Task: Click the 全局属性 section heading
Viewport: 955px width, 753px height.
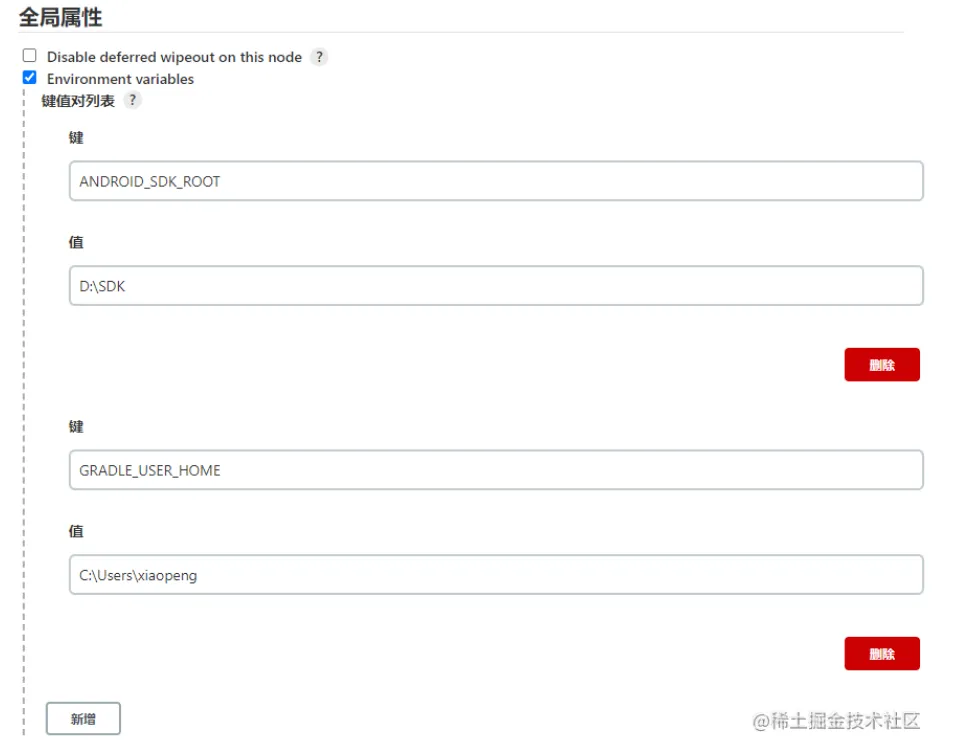Action: click(60, 17)
